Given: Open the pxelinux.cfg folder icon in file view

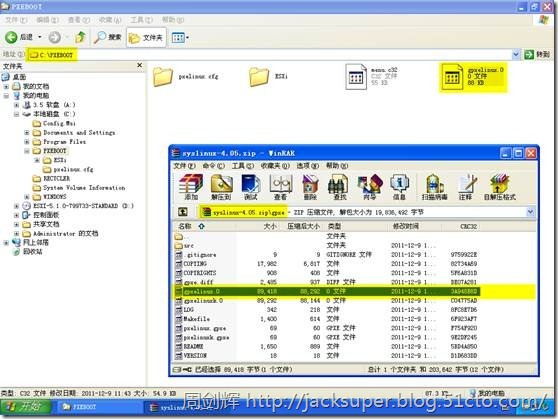Looking at the screenshot, I should [x=163, y=77].
